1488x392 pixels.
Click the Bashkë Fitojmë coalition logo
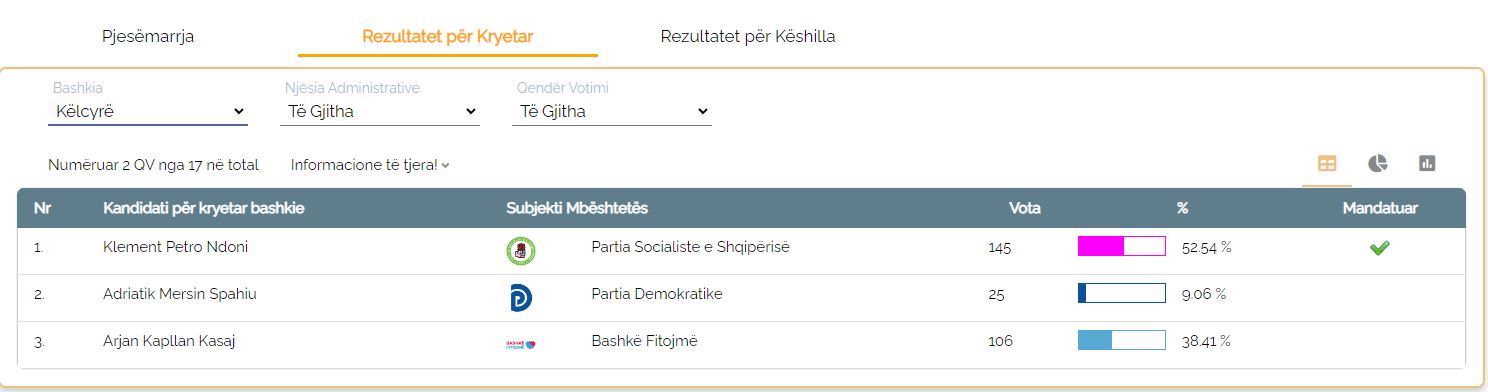[x=521, y=344]
